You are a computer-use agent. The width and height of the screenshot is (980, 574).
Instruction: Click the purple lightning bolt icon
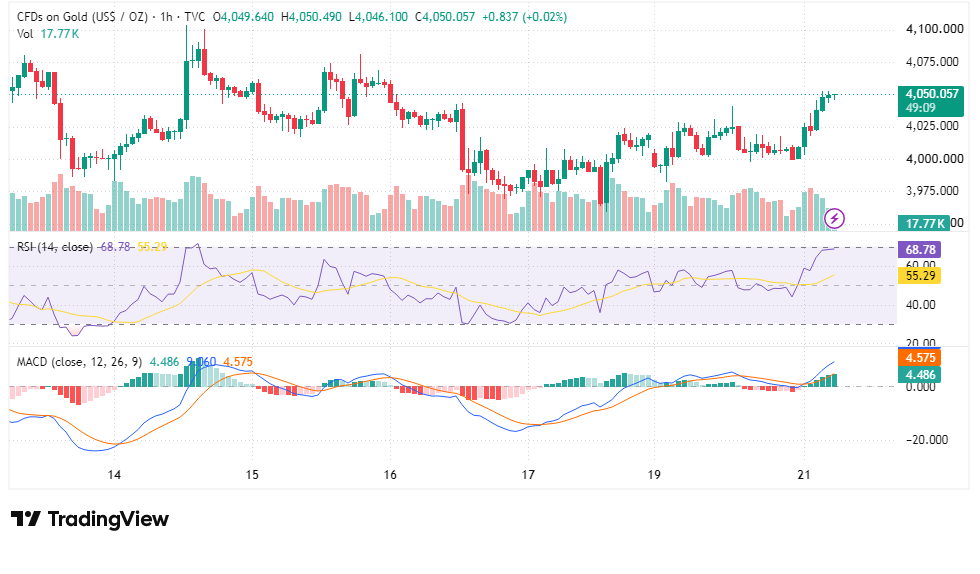(834, 219)
